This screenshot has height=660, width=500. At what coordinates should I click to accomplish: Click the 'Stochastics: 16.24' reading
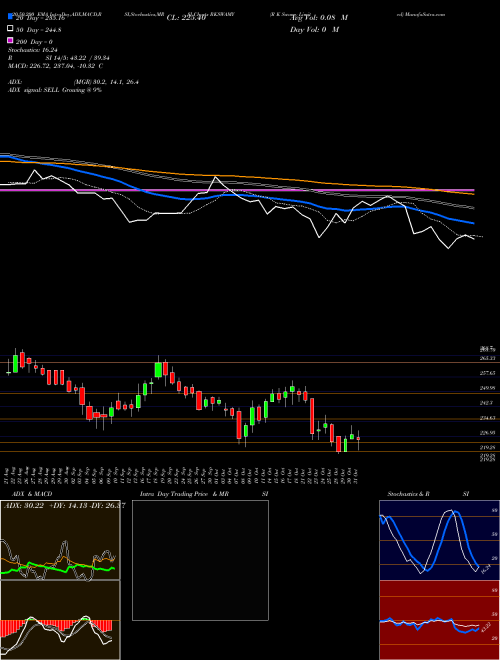click(32, 50)
